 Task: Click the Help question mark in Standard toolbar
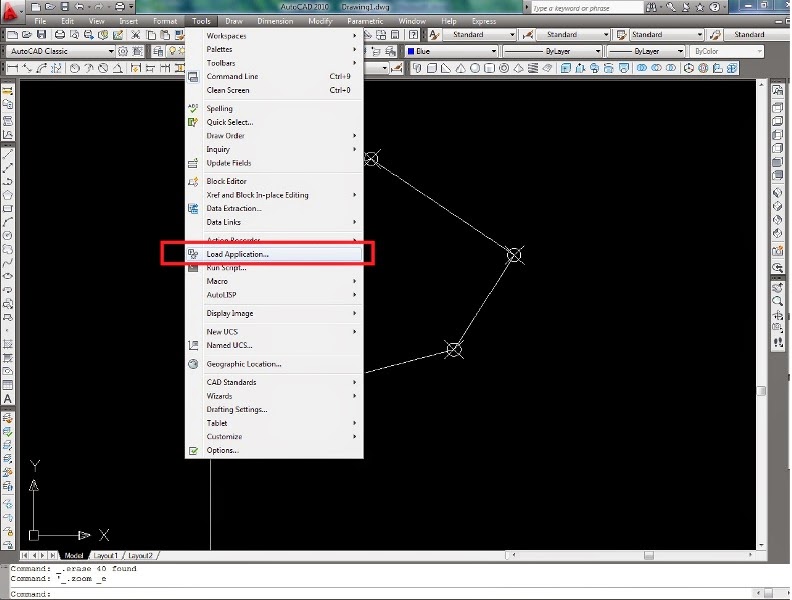click(x=414, y=35)
